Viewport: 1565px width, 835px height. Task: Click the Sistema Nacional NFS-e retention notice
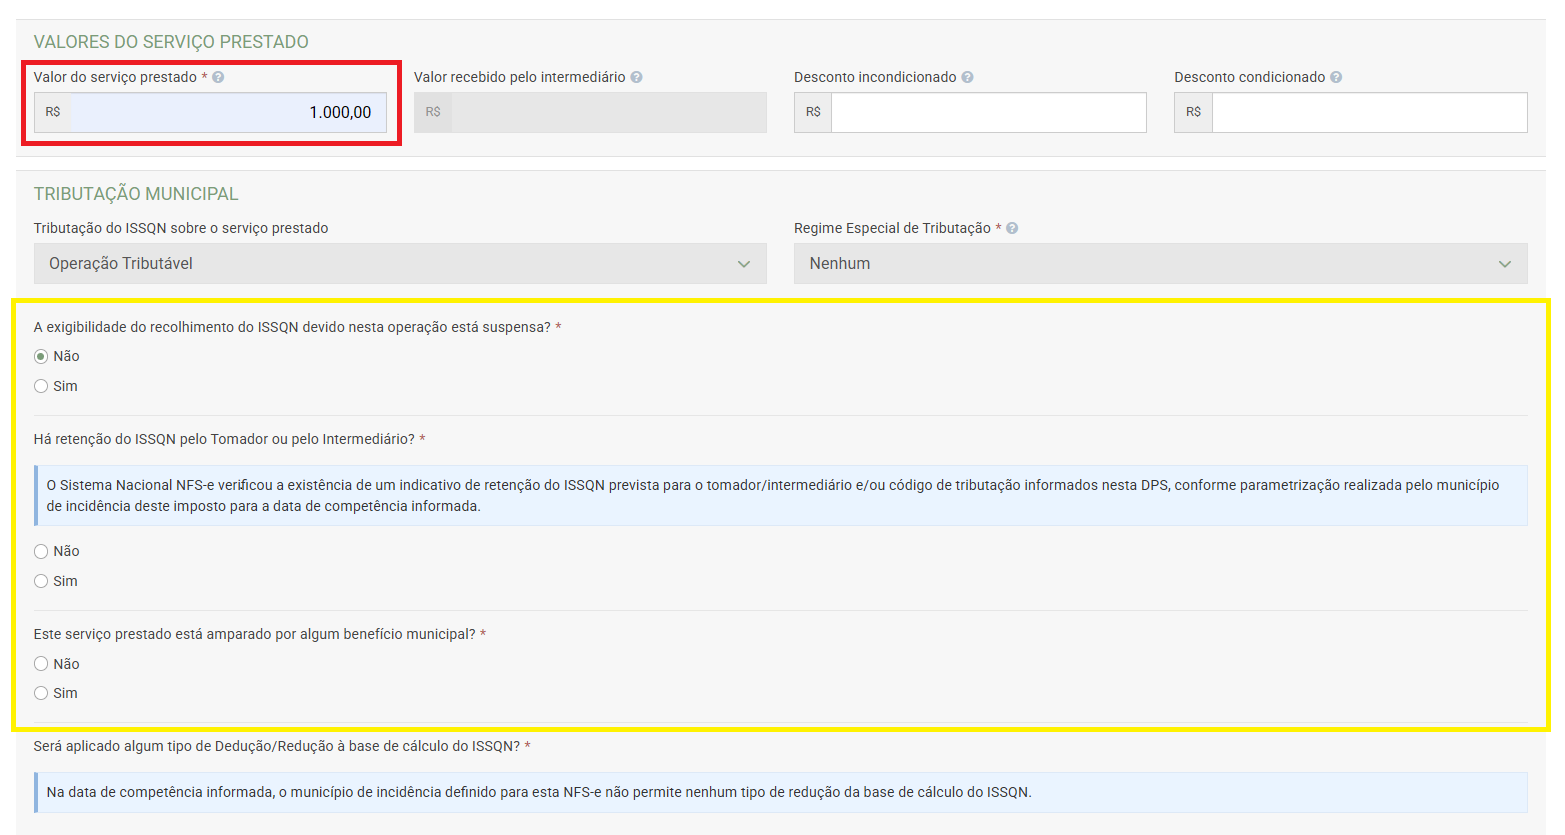pos(780,495)
